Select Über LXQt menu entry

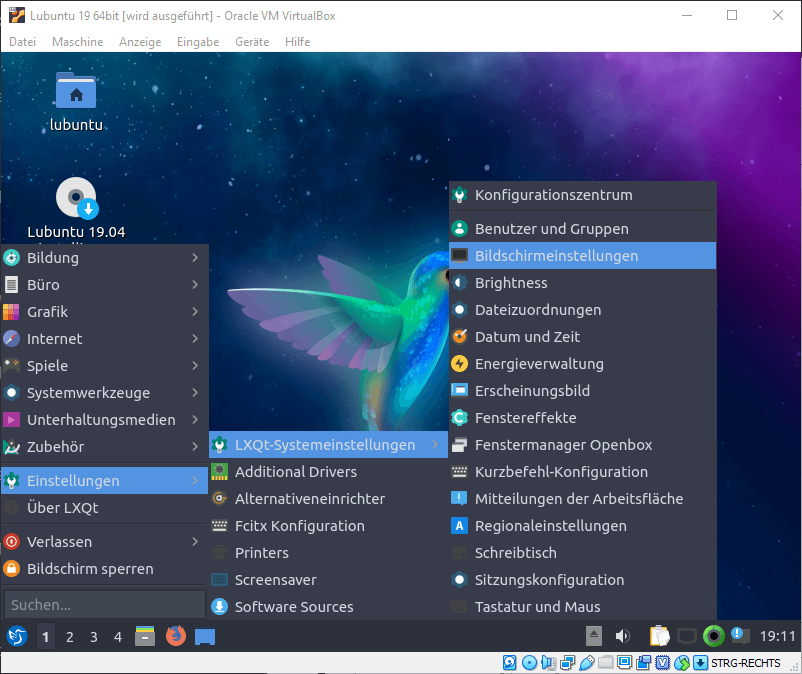(104, 508)
